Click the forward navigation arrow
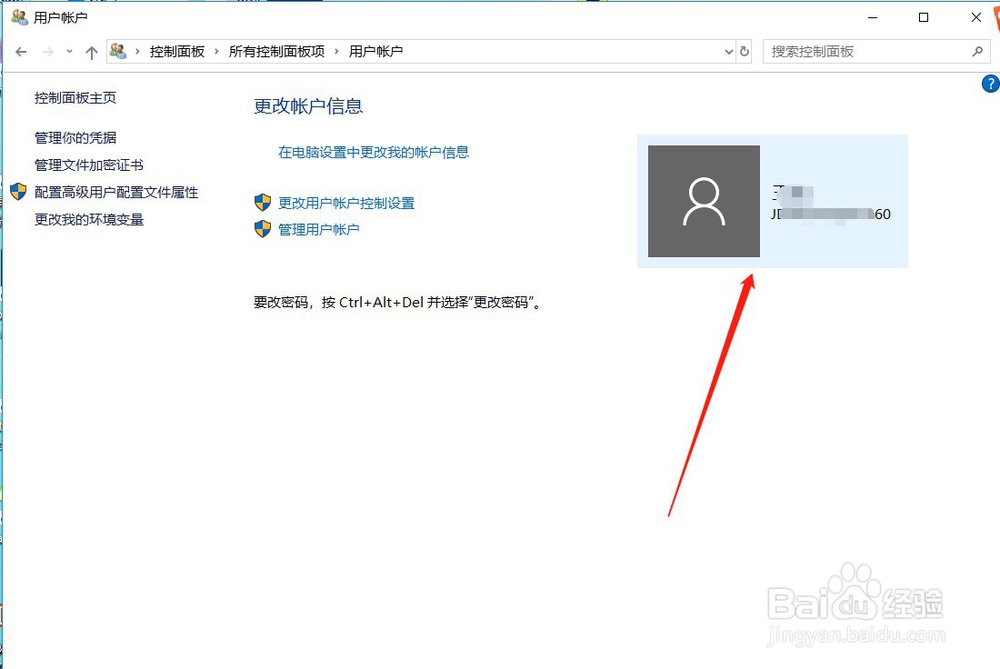The image size is (1000, 669). (x=48, y=52)
